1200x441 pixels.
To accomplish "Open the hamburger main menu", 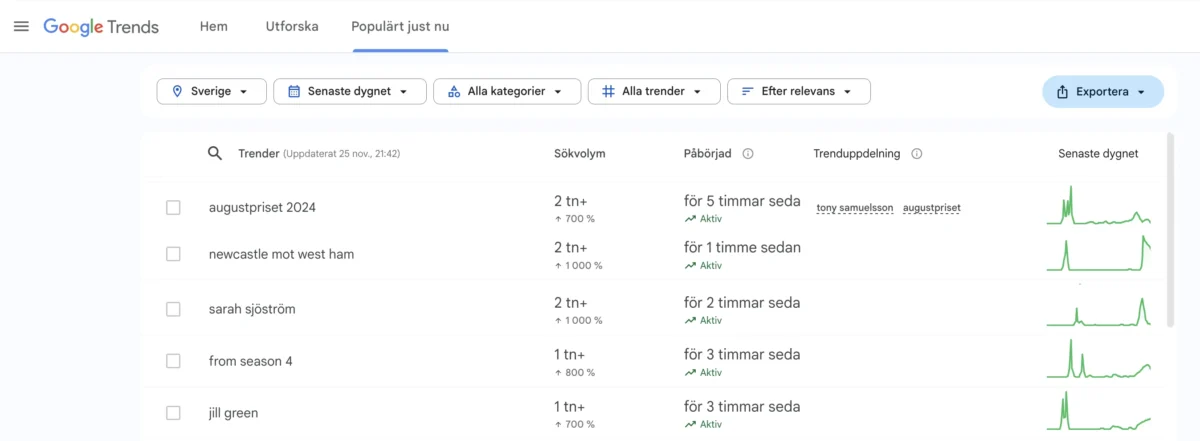I will pos(21,26).
